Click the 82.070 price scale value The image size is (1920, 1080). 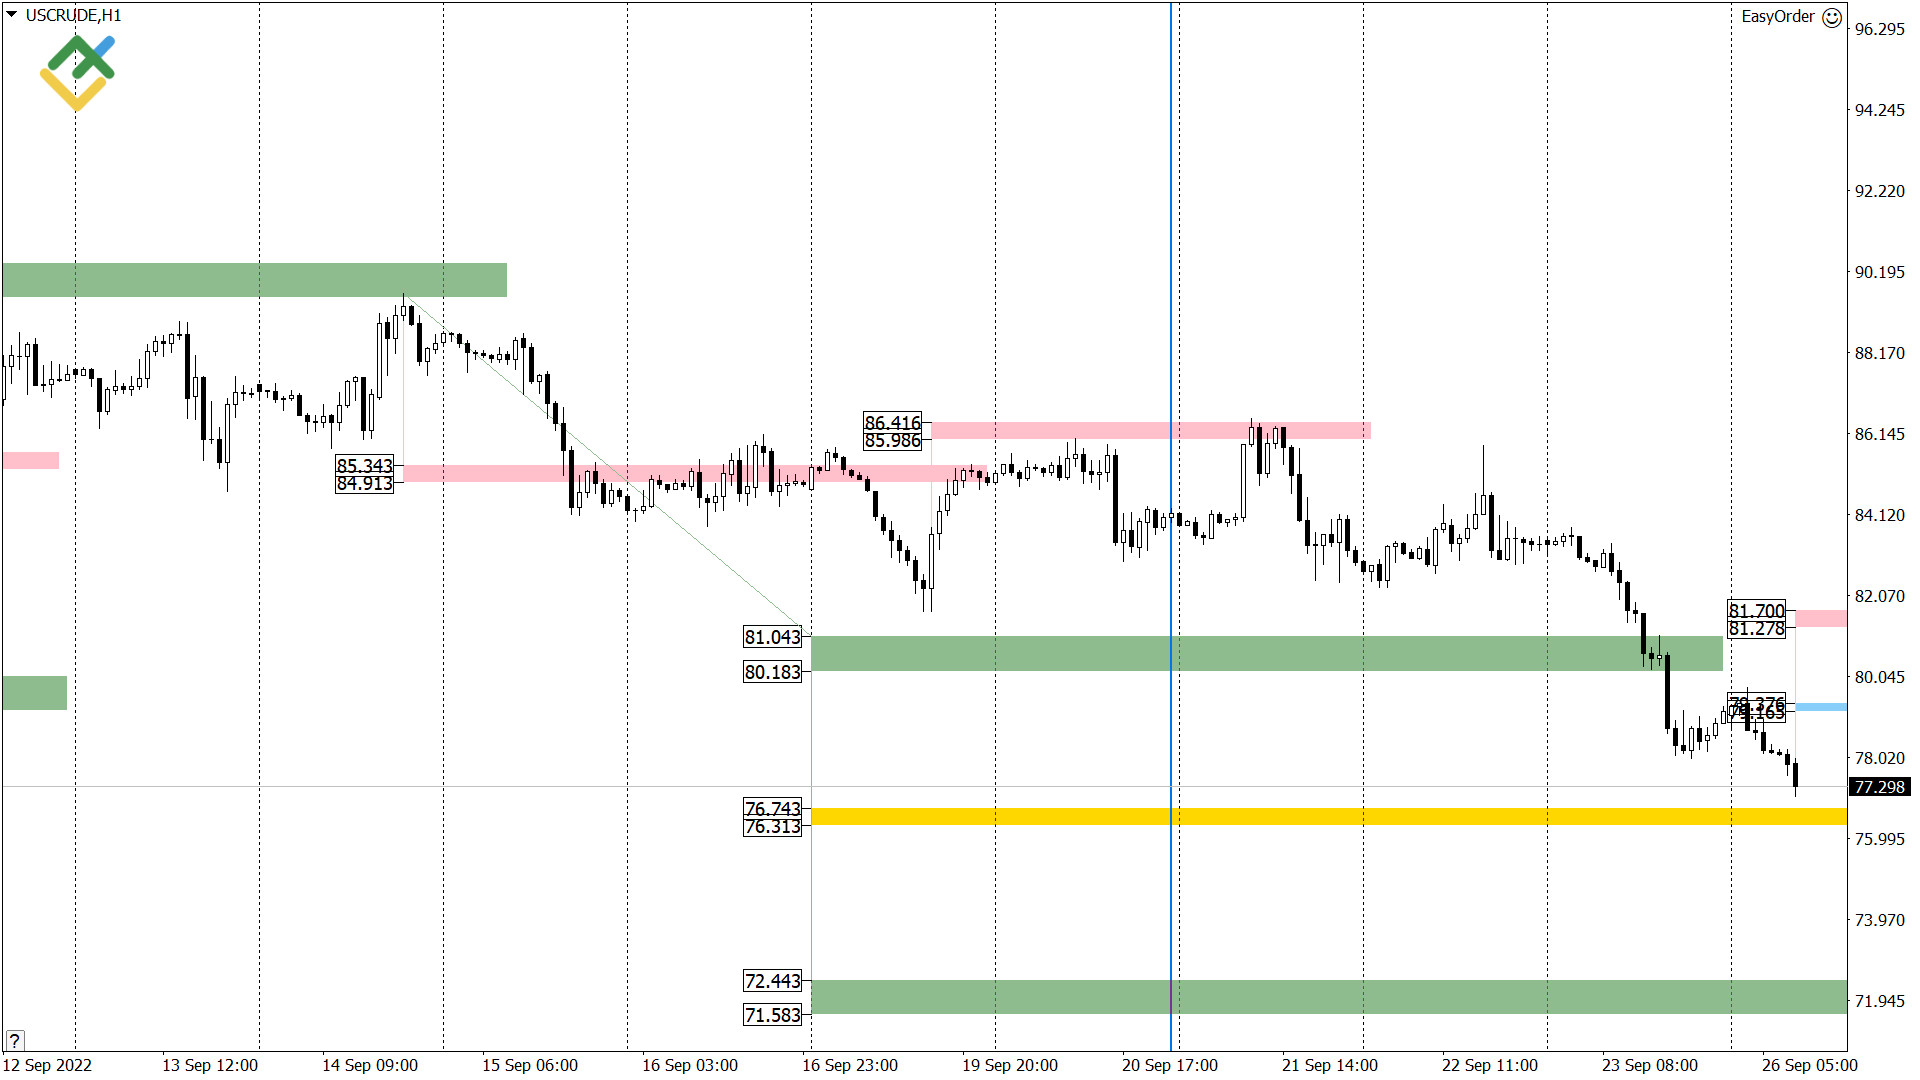tap(1880, 596)
